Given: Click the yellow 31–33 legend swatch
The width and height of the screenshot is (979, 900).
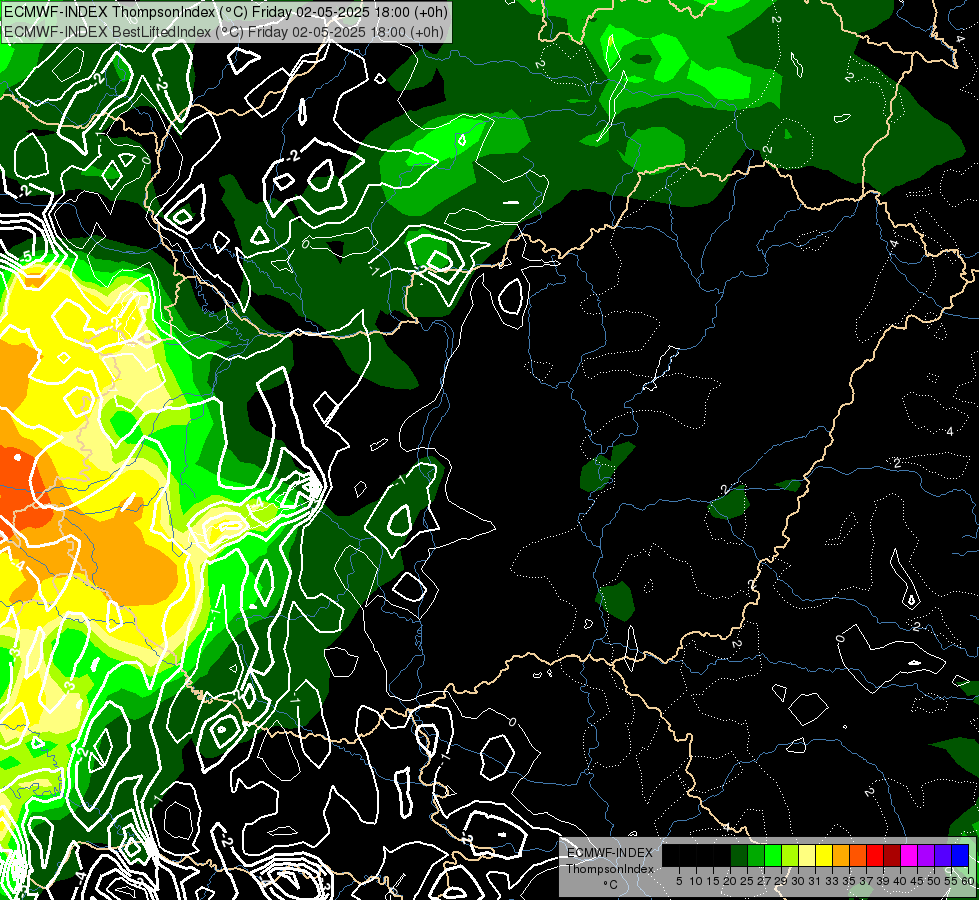Looking at the screenshot, I should coord(824,855).
